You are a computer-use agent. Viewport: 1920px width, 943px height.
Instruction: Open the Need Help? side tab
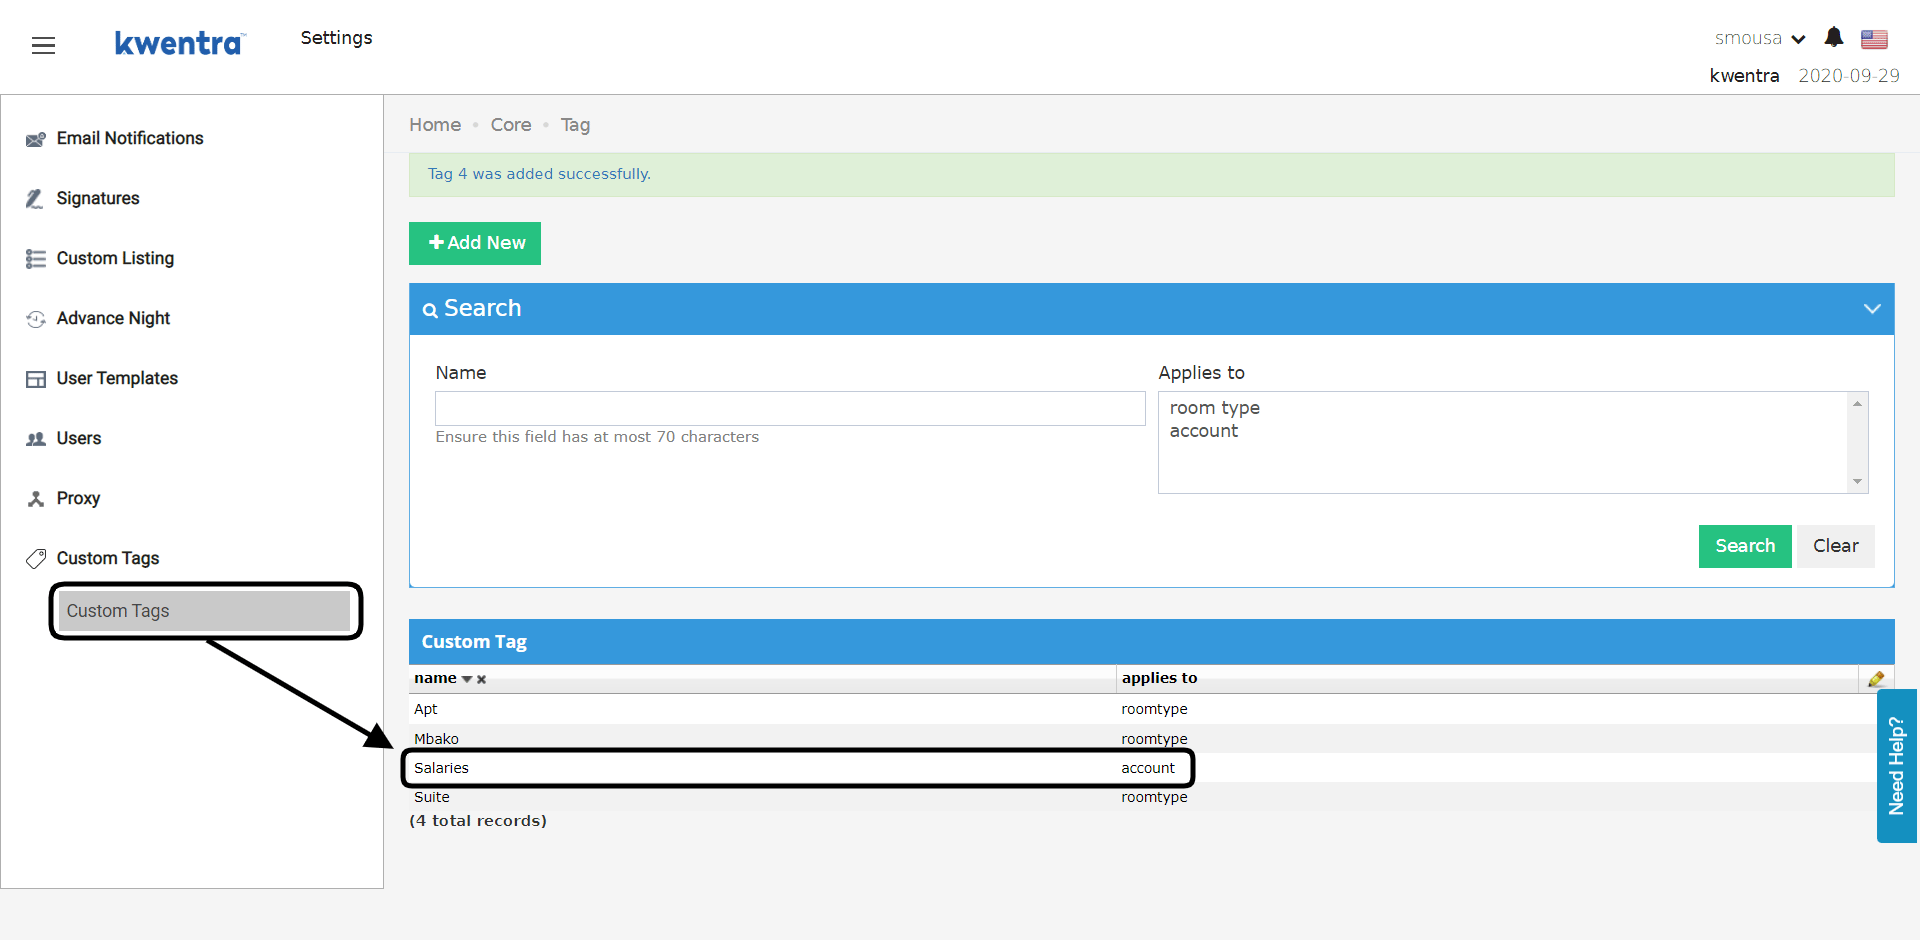[x=1896, y=766]
